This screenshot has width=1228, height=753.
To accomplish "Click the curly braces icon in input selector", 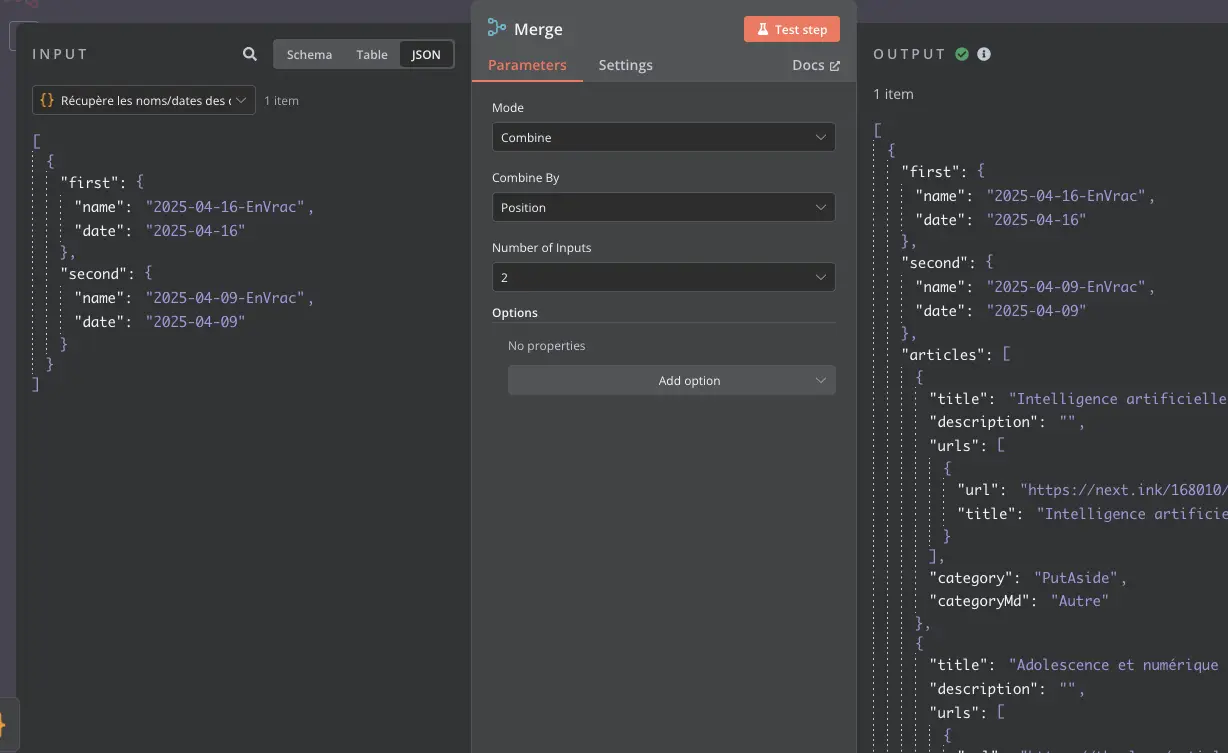I will 47,100.
